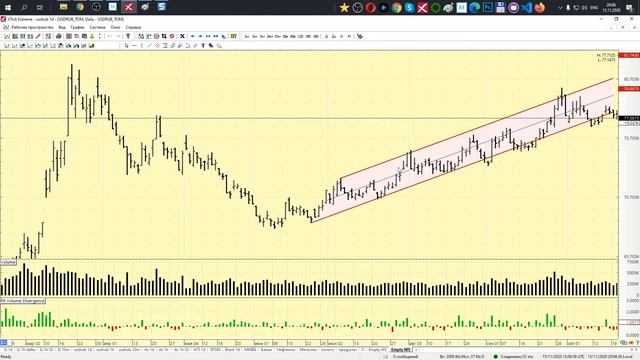Click the table grid icon before the timeframe buttons
This screenshot has width=640, height=360.
[233, 36]
